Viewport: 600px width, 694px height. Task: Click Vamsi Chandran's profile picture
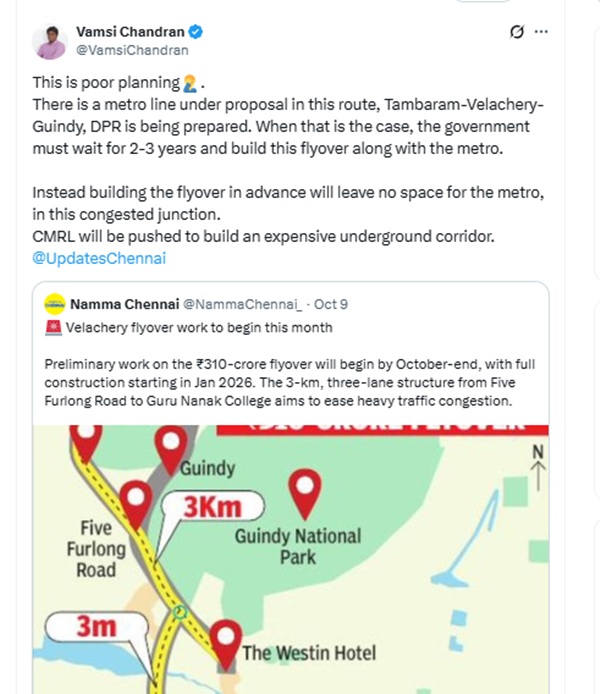pos(49,41)
